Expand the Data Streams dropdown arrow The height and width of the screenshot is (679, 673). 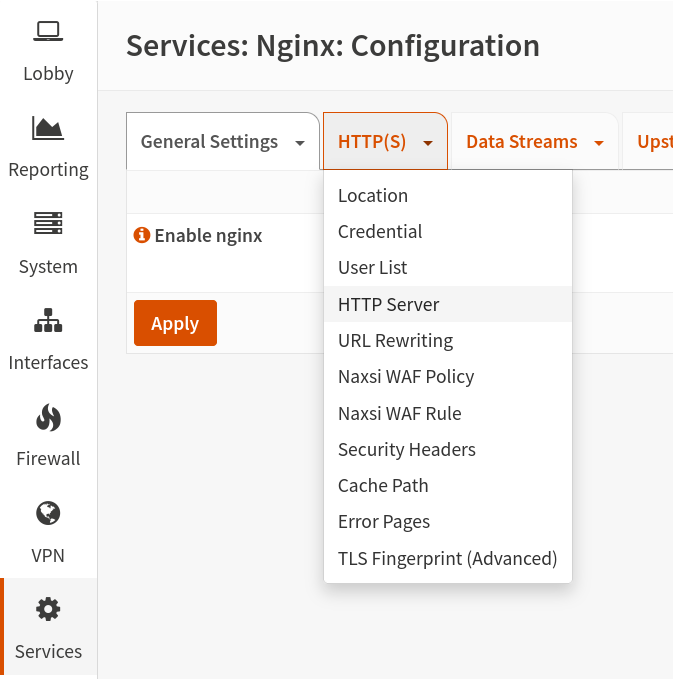[x=599, y=143]
